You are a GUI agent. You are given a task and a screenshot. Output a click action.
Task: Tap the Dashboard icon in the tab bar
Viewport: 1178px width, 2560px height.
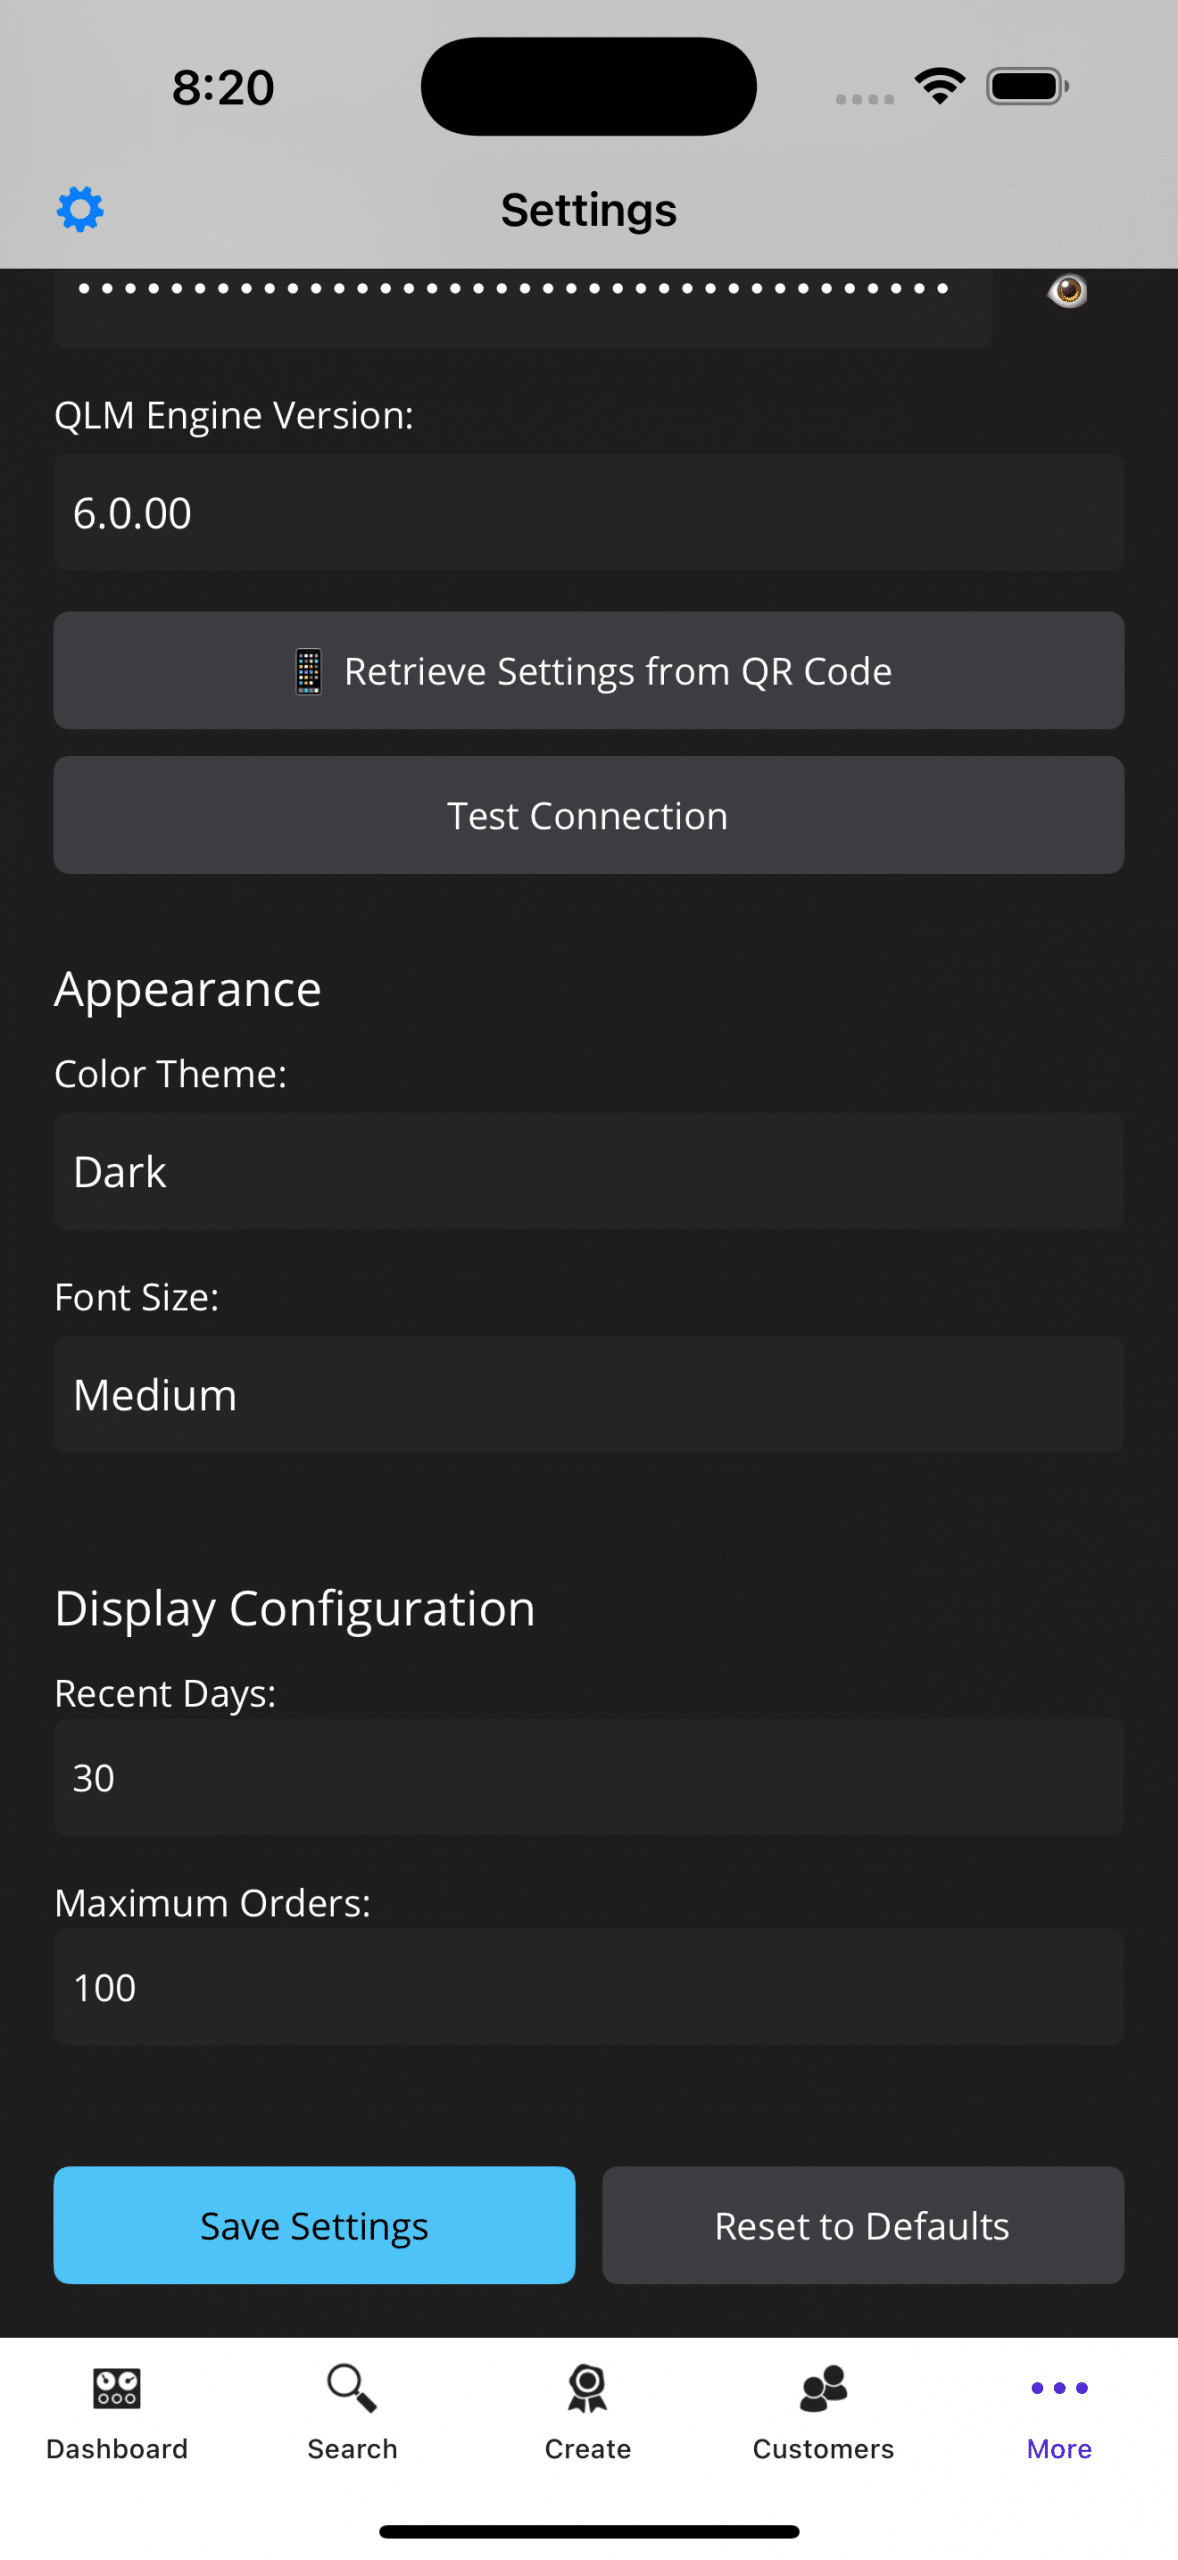(117, 2388)
